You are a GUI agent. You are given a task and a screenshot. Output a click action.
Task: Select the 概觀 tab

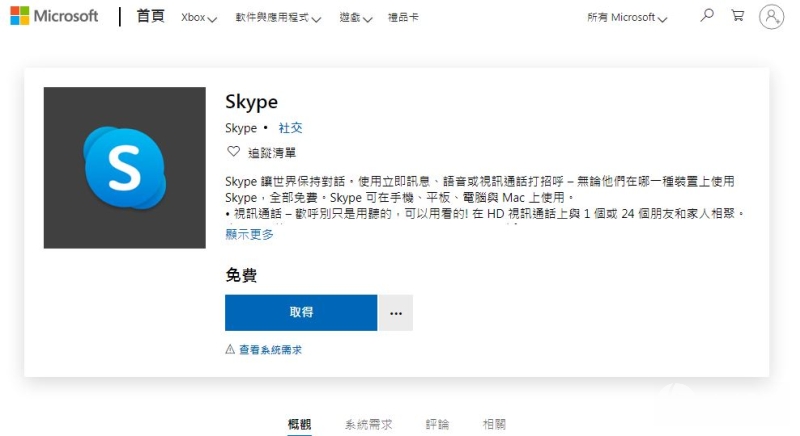coord(299,424)
